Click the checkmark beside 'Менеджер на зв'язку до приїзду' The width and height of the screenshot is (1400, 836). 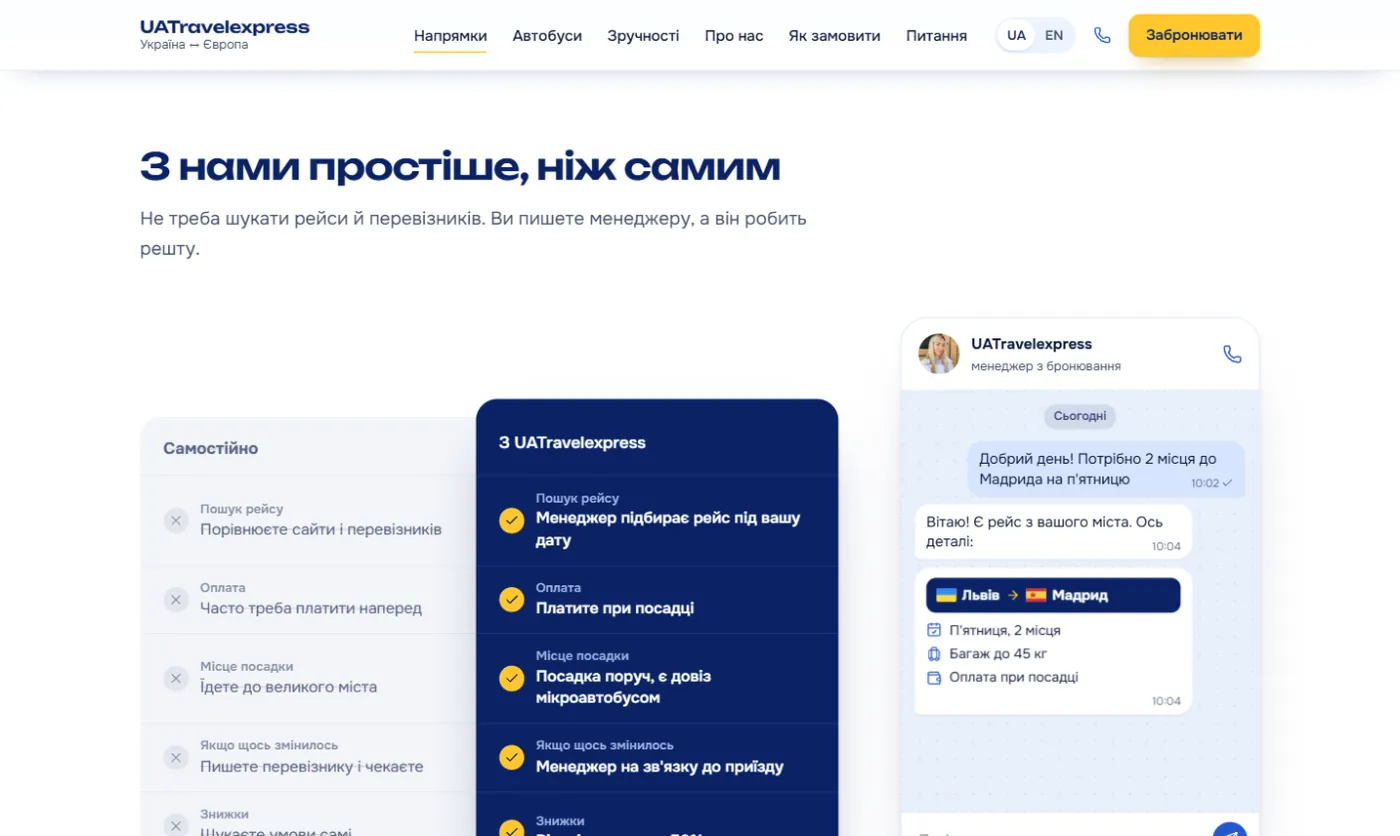512,757
